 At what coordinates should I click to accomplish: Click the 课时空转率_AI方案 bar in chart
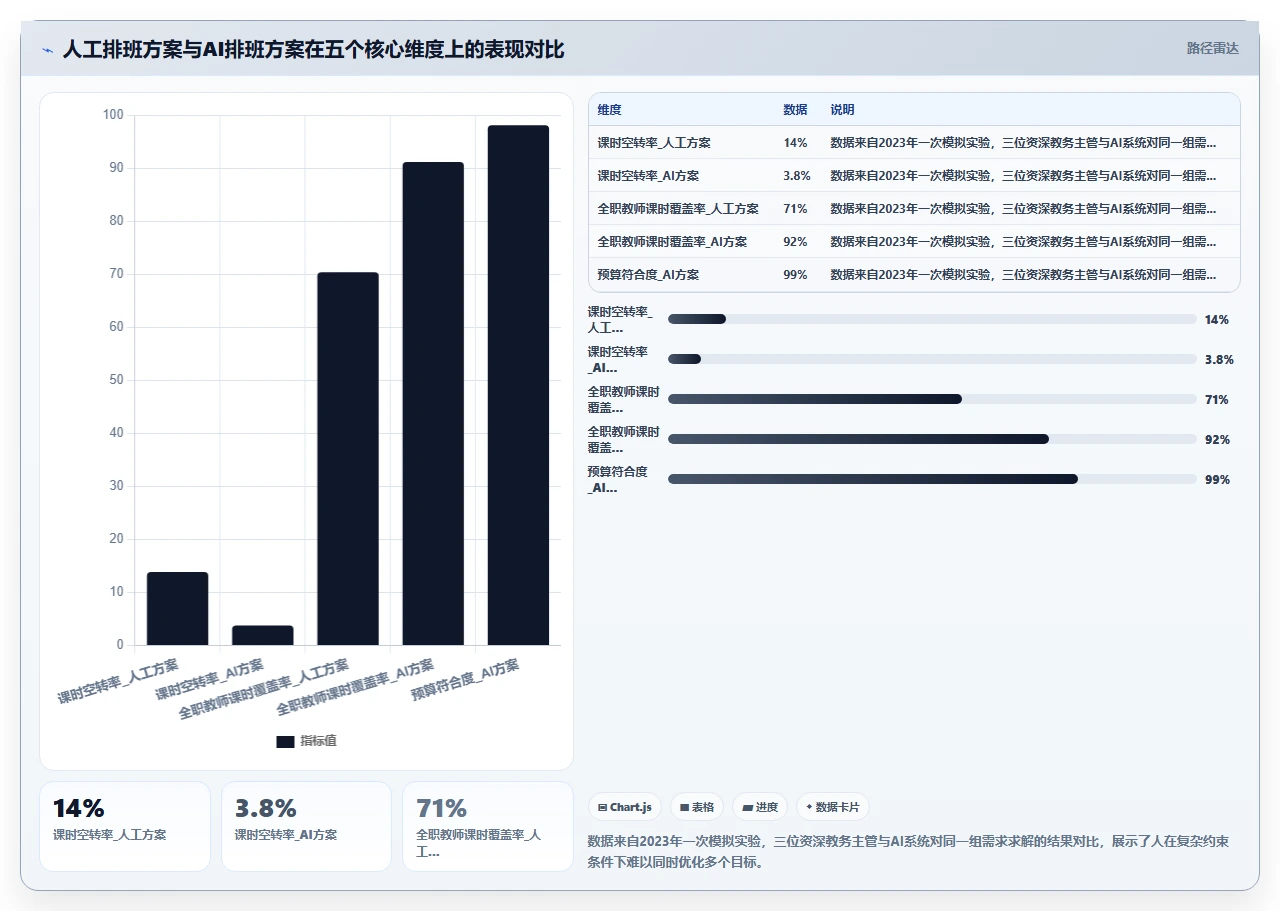pos(263,635)
